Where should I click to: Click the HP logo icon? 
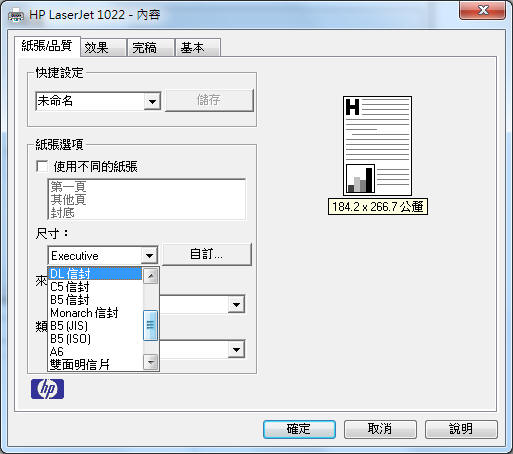click(x=47, y=389)
